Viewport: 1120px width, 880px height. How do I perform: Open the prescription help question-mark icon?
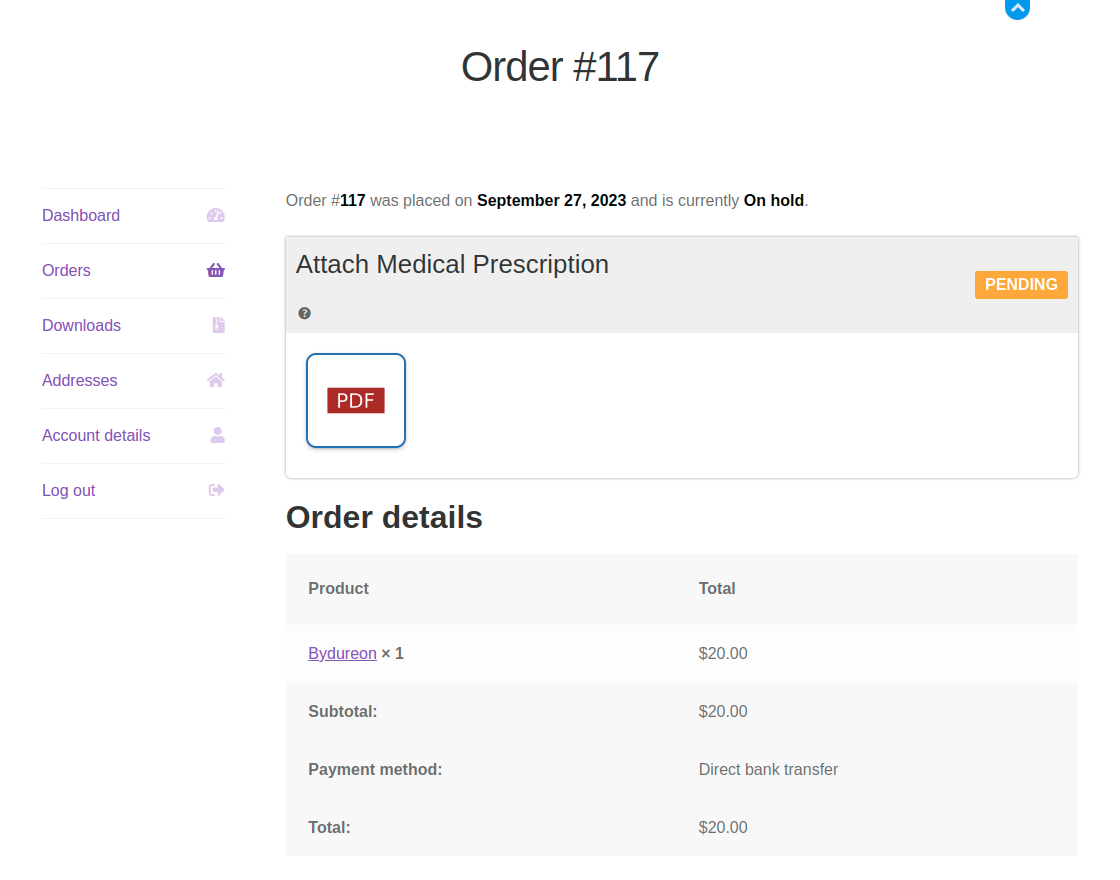[304, 312]
